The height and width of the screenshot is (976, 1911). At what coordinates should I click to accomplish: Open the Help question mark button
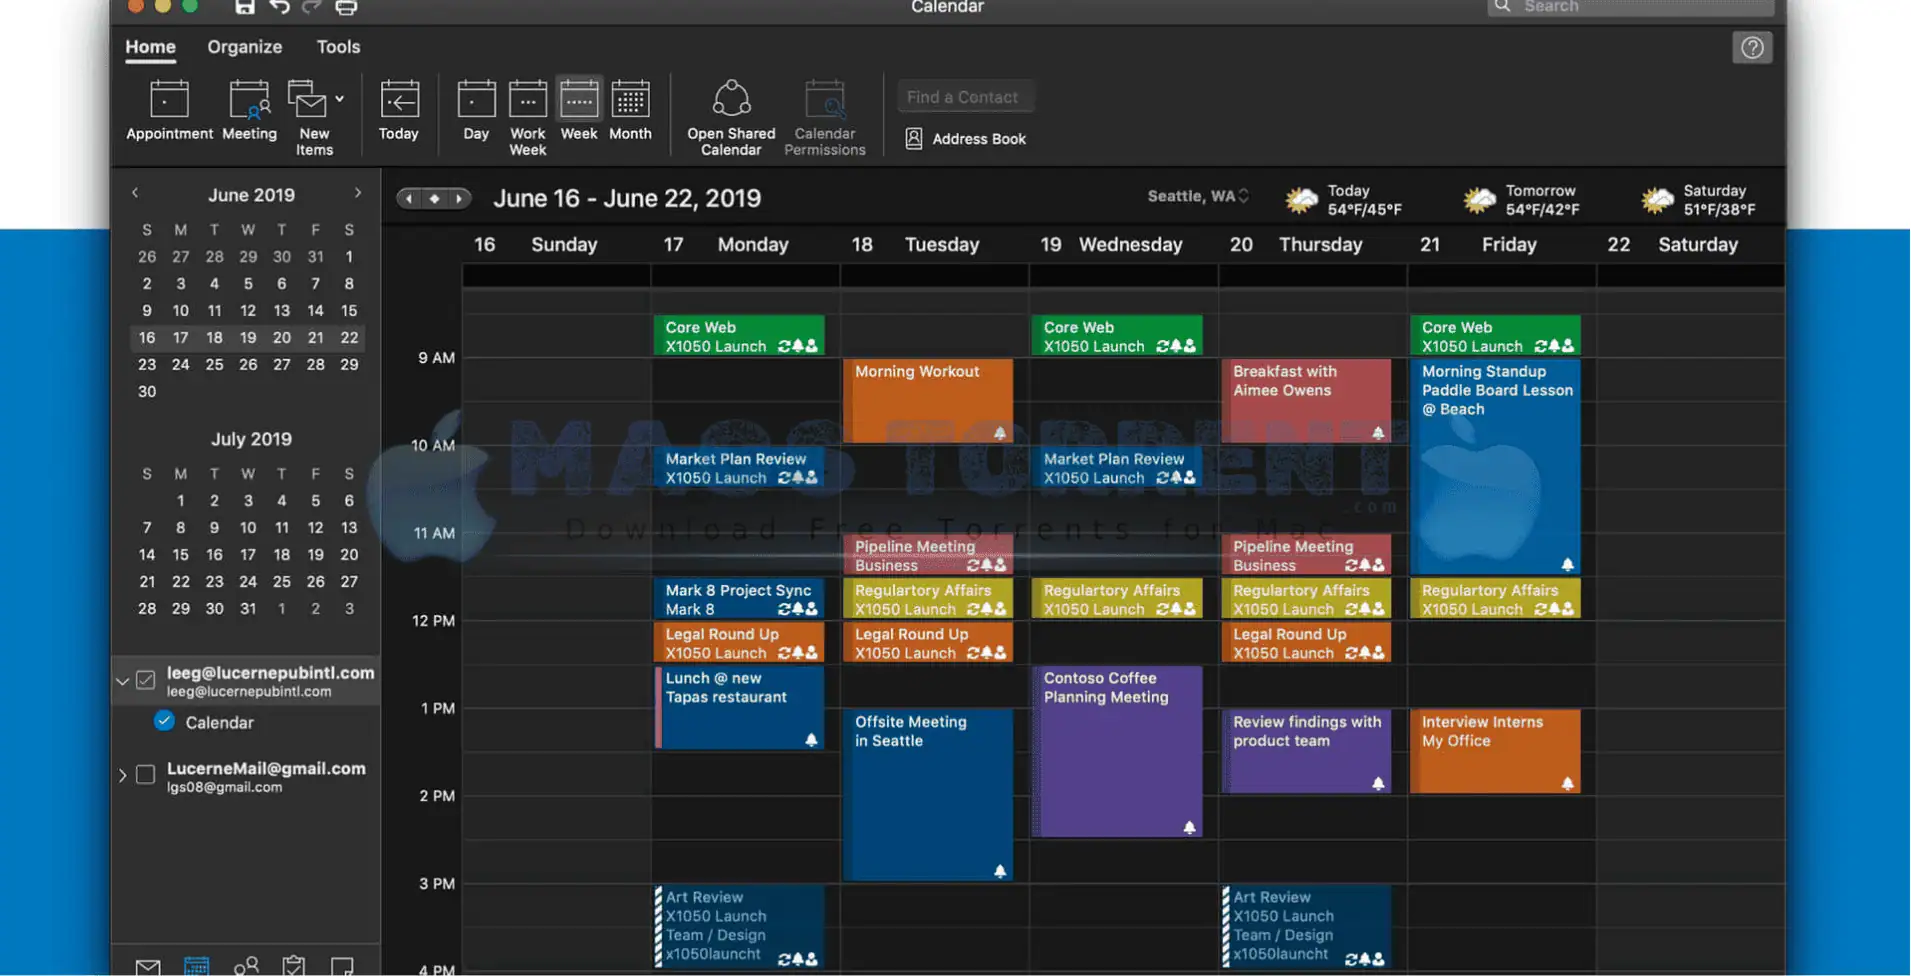(x=1752, y=47)
